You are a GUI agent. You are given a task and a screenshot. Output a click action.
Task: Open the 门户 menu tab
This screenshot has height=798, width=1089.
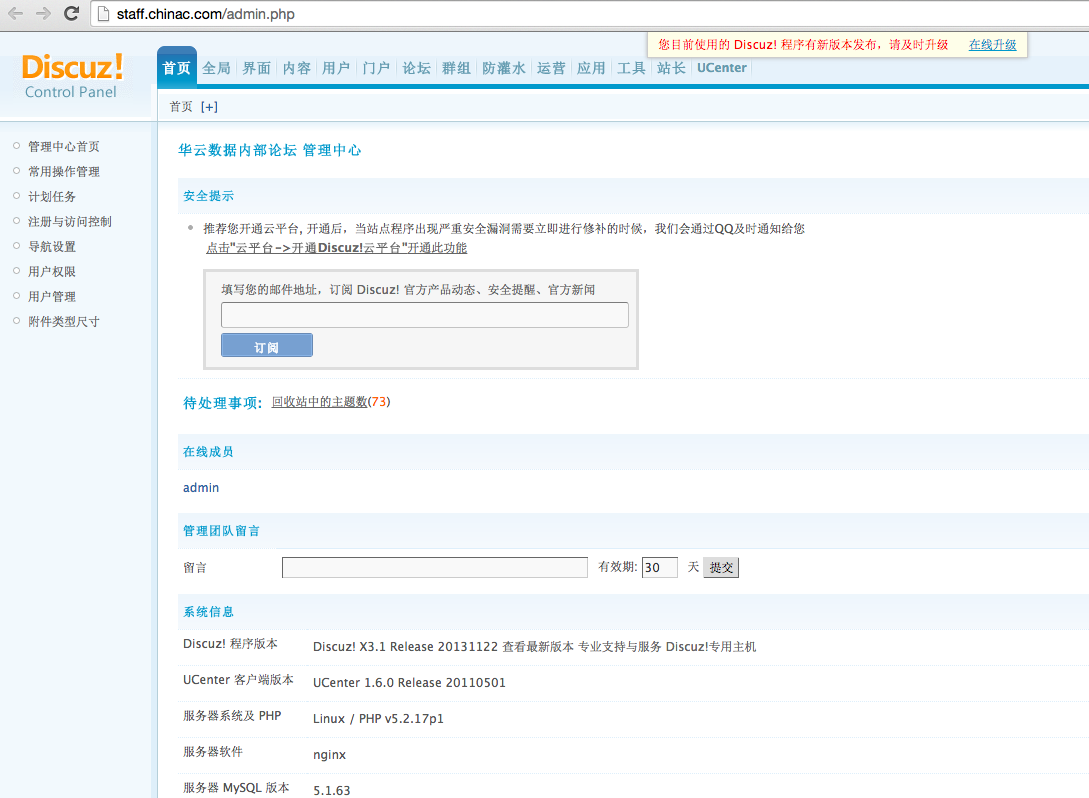(376, 68)
